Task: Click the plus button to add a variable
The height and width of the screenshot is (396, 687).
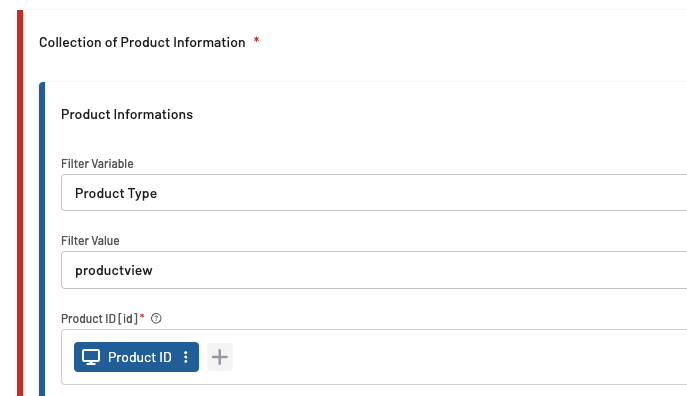Action: tap(220, 357)
